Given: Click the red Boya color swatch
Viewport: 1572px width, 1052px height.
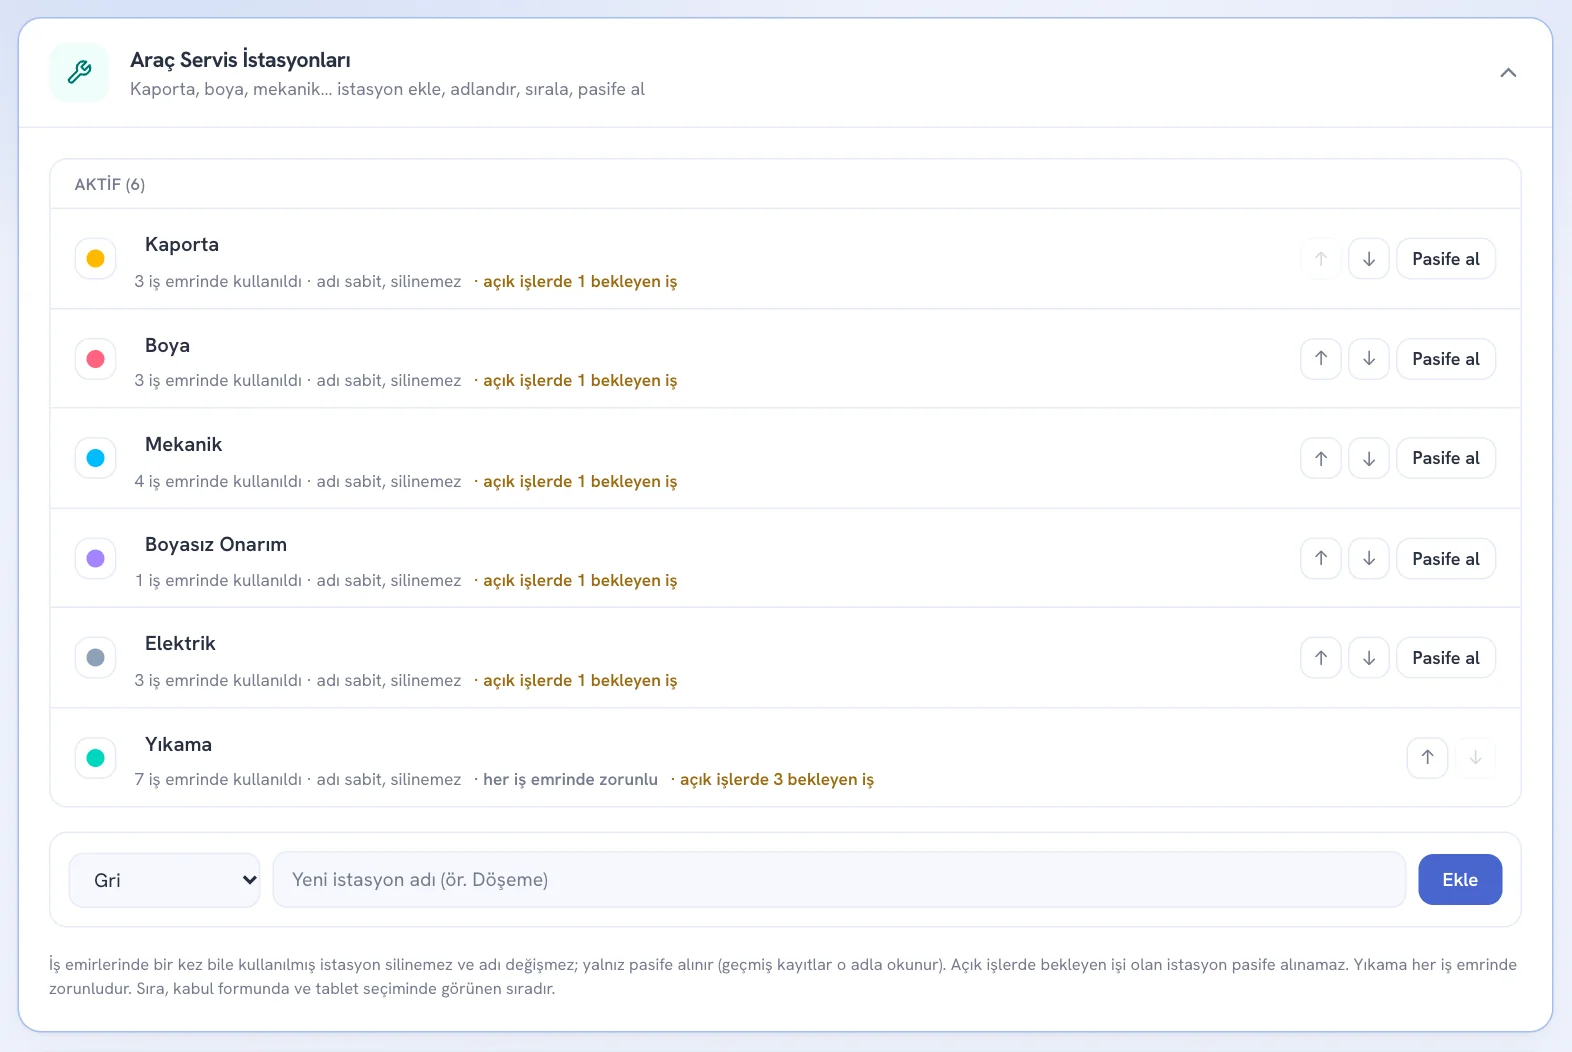Looking at the screenshot, I should (96, 359).
